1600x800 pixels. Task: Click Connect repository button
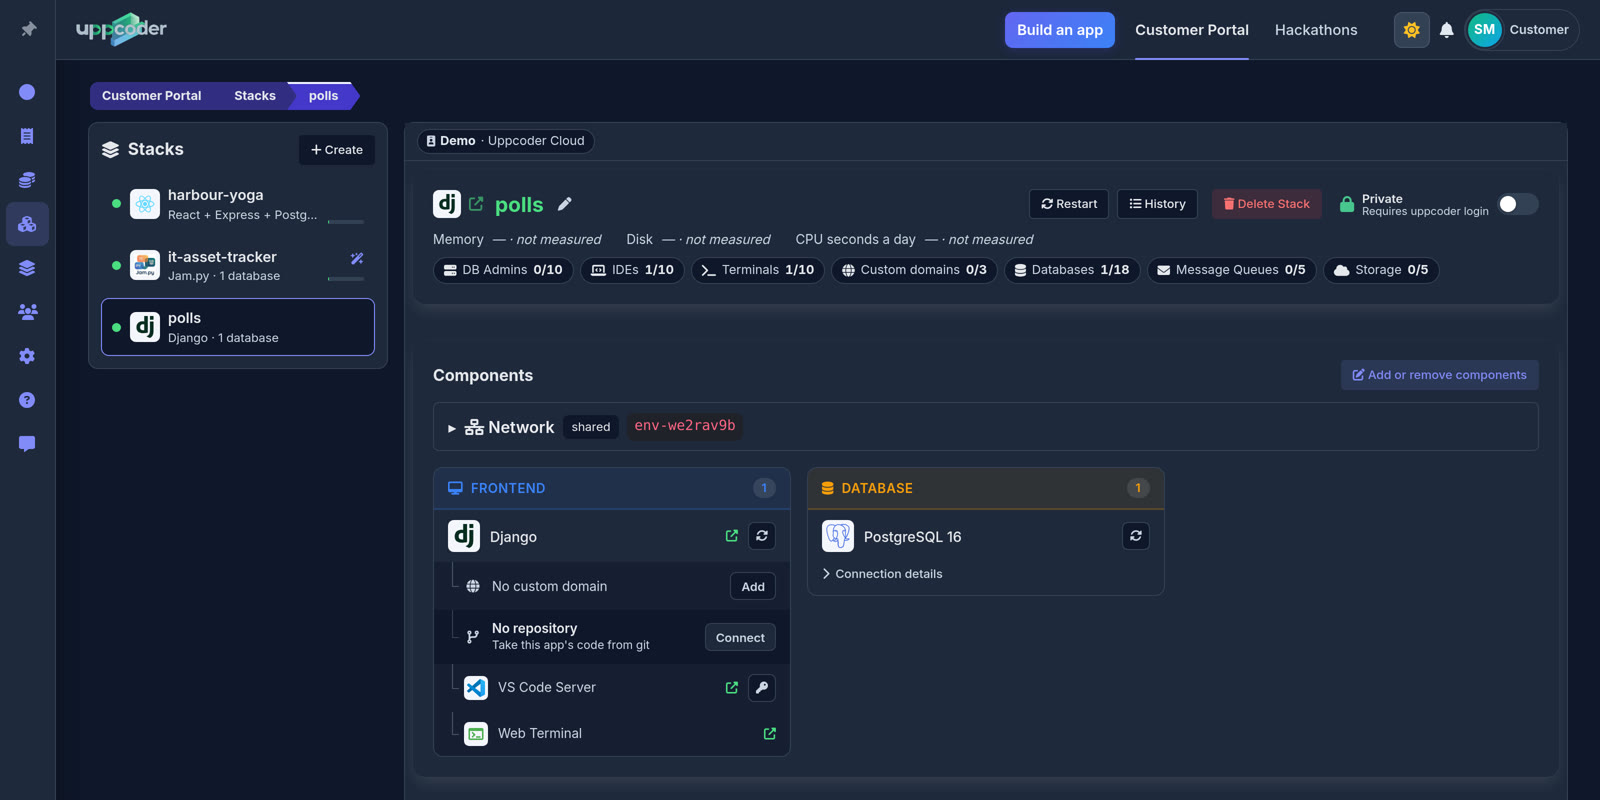click(x=740, y=638)
